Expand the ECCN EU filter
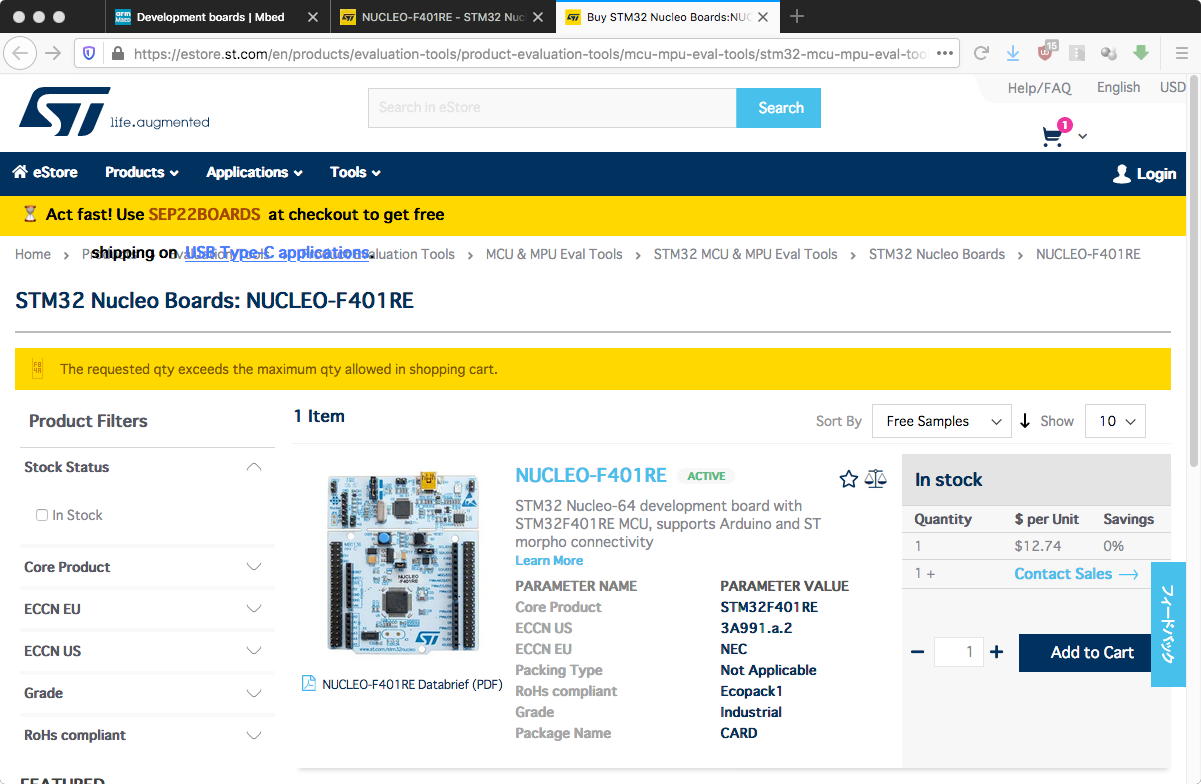This screenshot has height=784, width=1201. click(254, 609)
